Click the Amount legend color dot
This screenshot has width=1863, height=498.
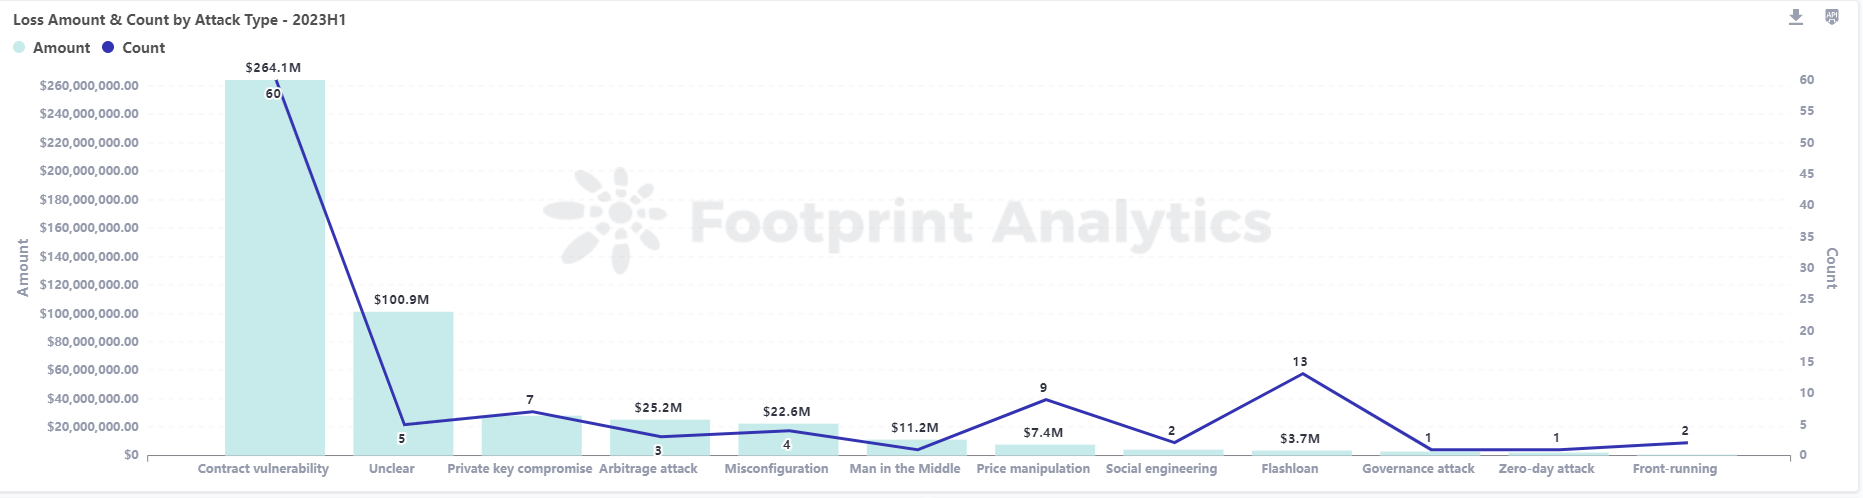click(19, 47)
